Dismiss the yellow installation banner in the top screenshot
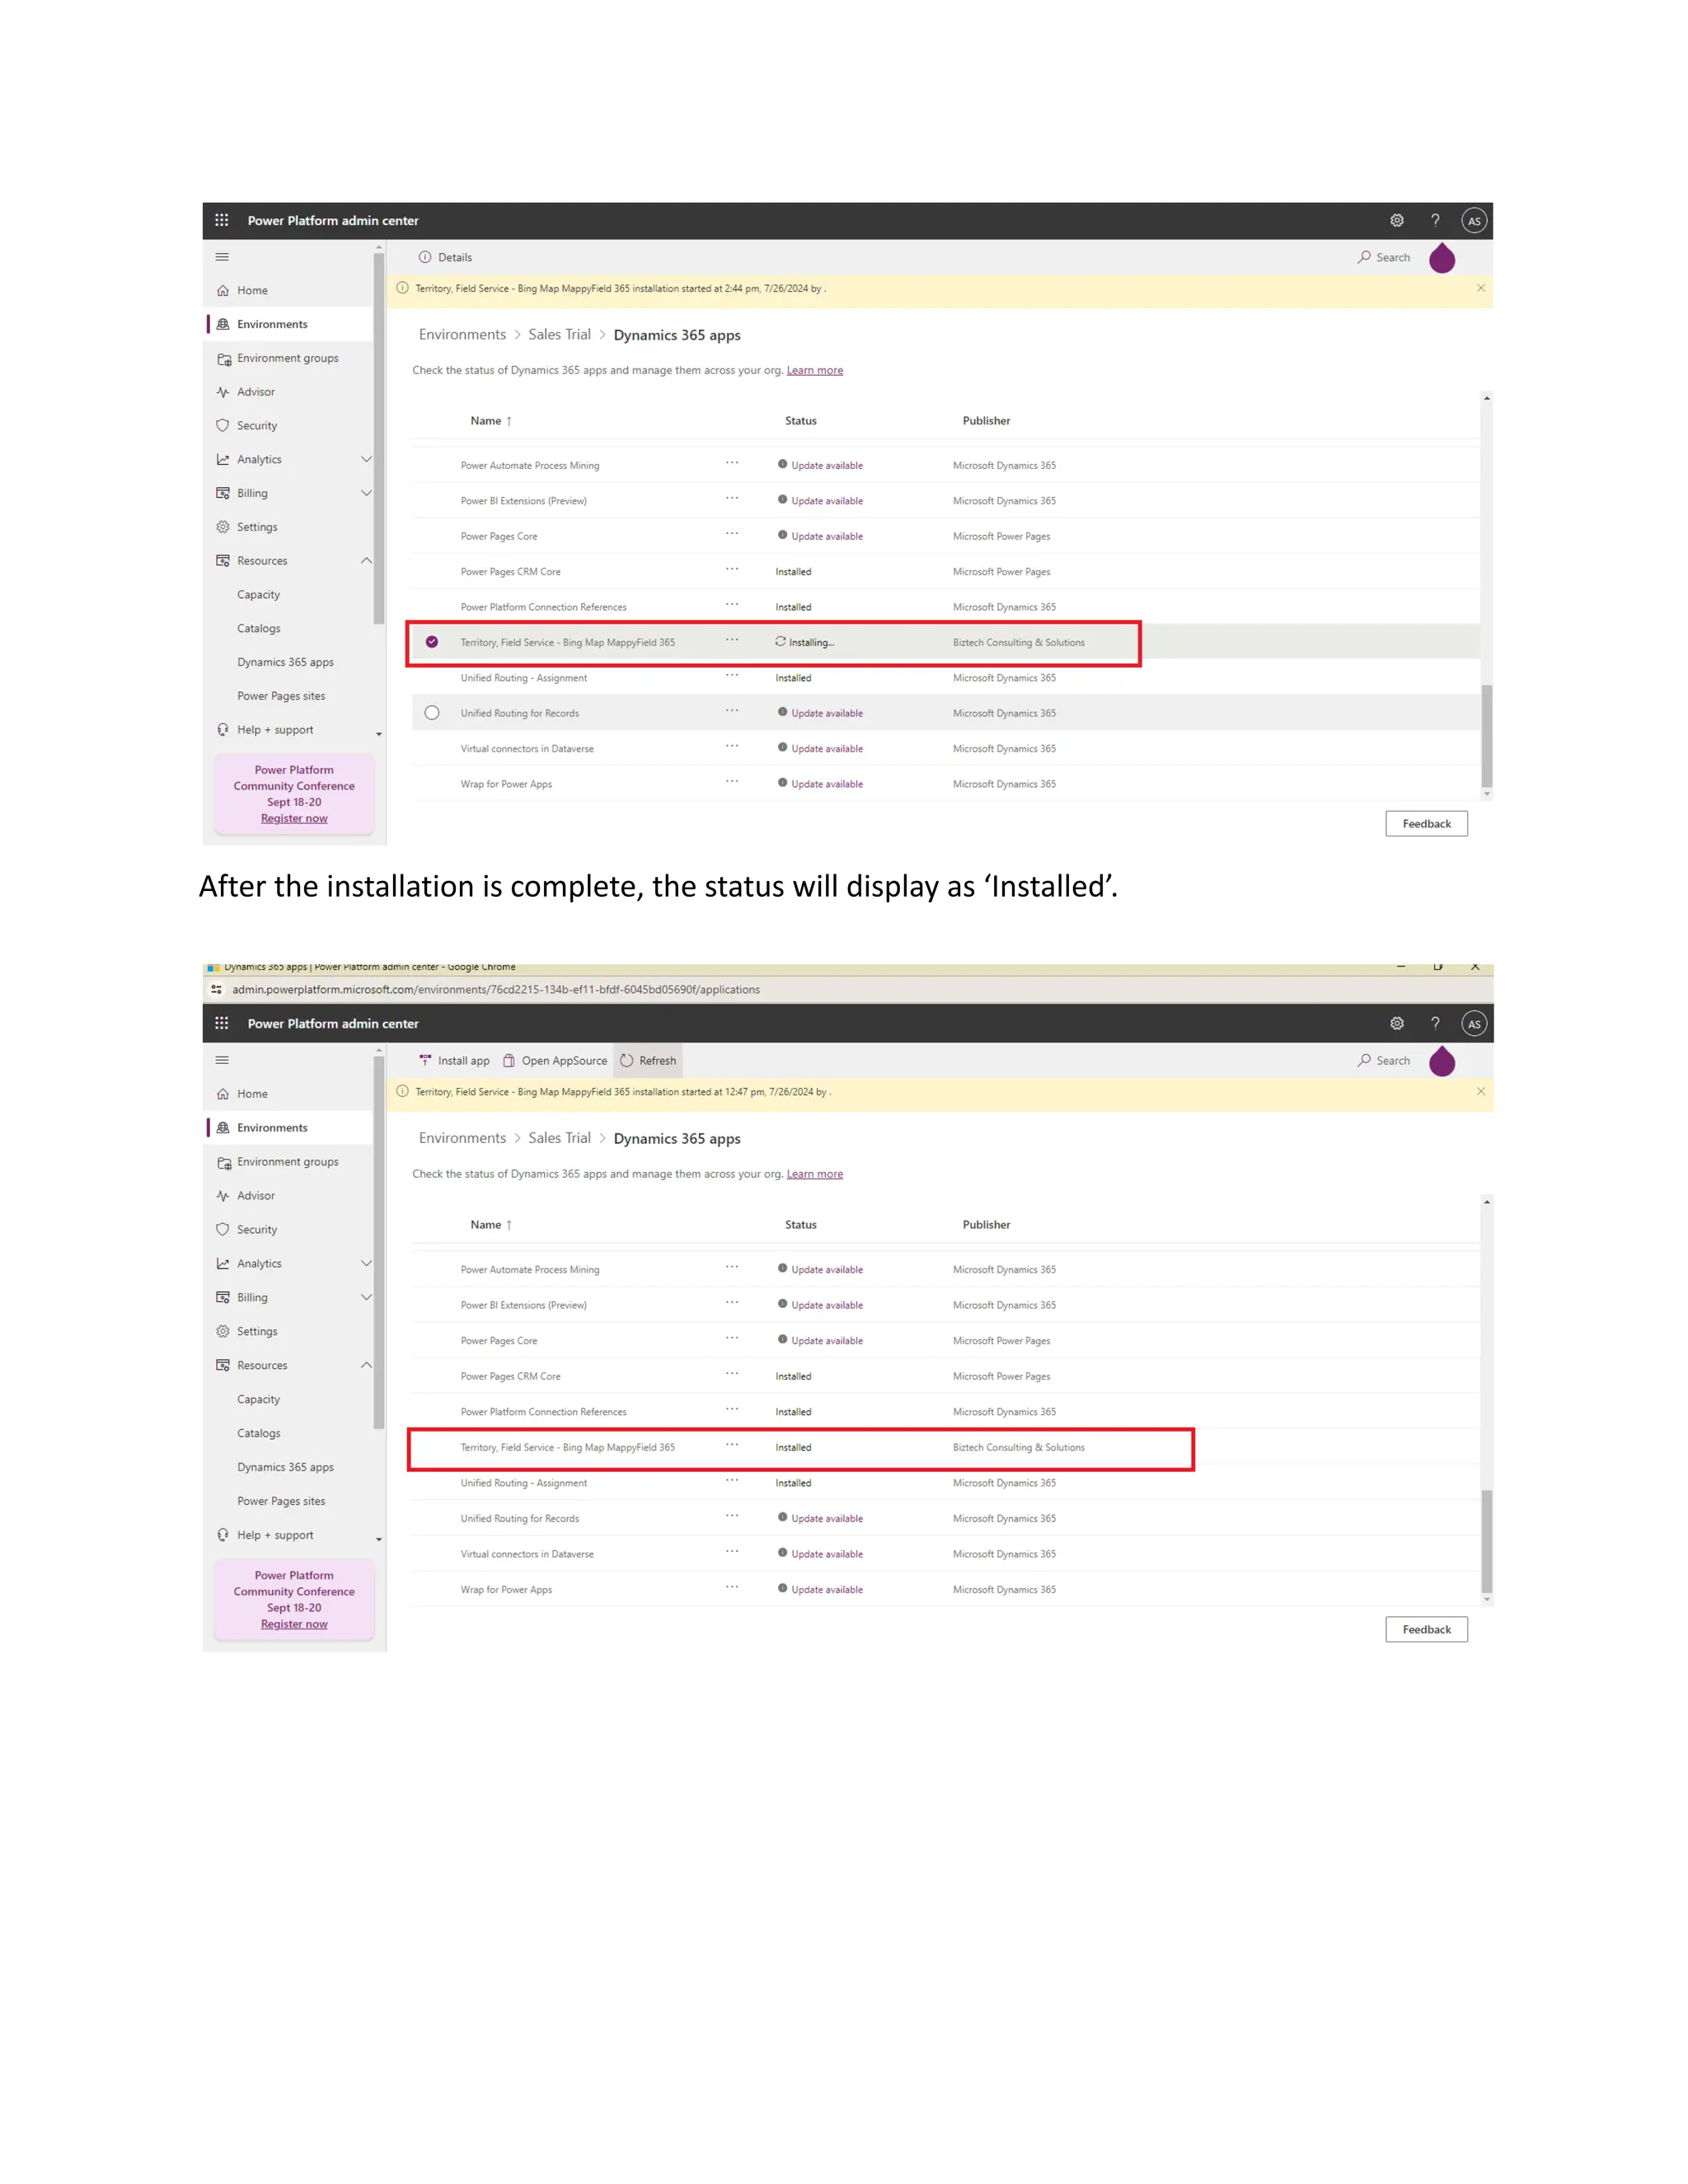The height and width of the screenshot is (2184, 1688). [1480, 288]
